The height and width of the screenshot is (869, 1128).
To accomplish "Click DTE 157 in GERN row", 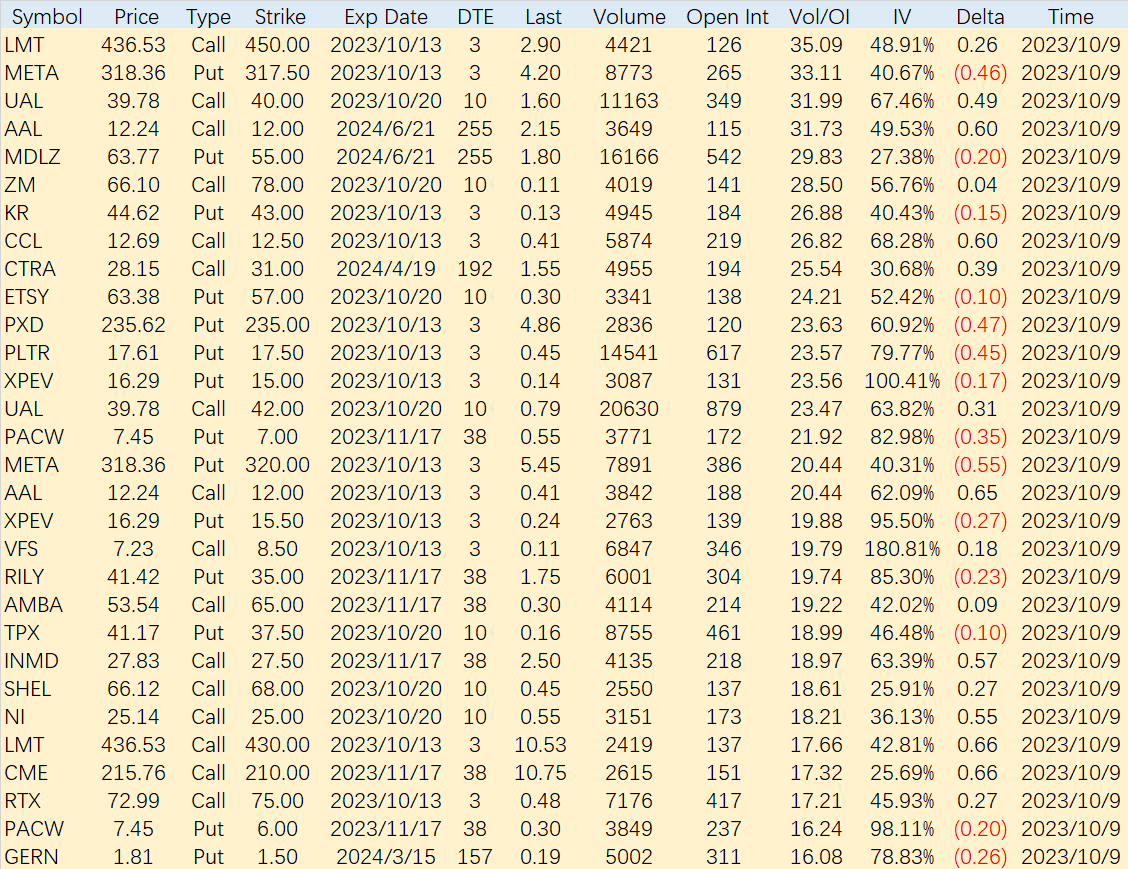I will point(475,857).
